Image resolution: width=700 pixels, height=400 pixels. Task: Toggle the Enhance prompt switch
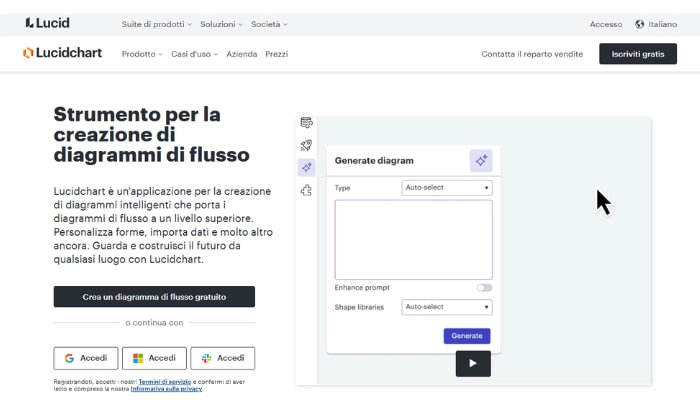click(x=484, y=288)
